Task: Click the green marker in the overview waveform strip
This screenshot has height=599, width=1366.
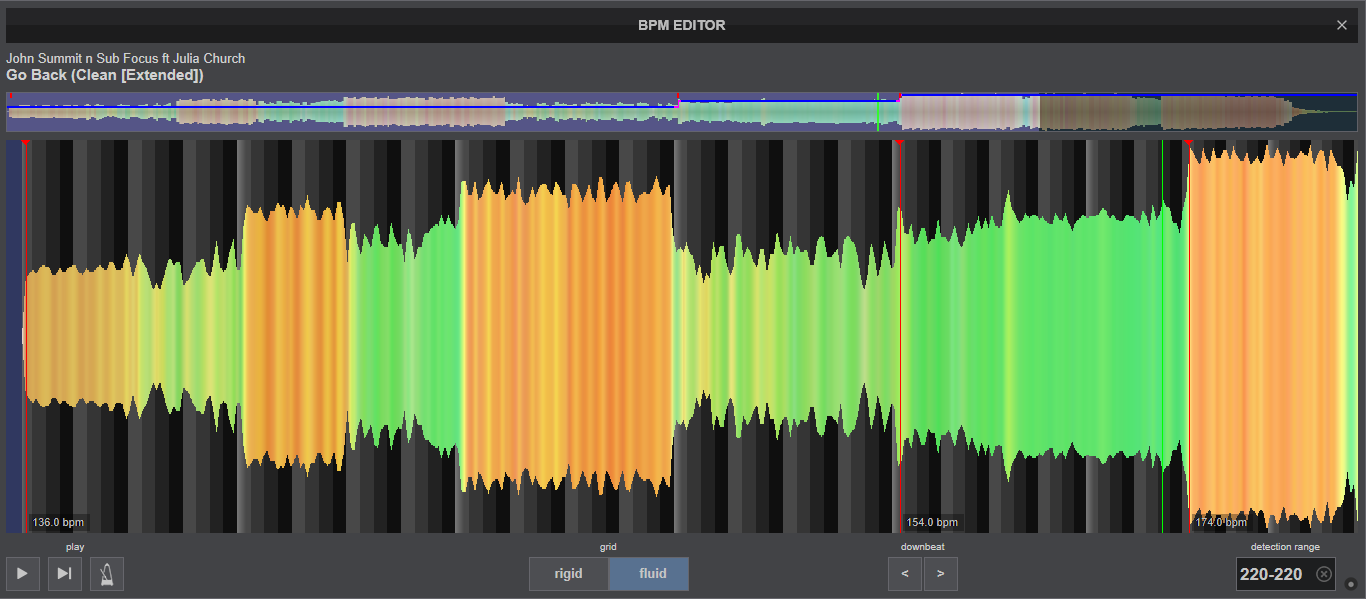Action: (x=878, y=111)
